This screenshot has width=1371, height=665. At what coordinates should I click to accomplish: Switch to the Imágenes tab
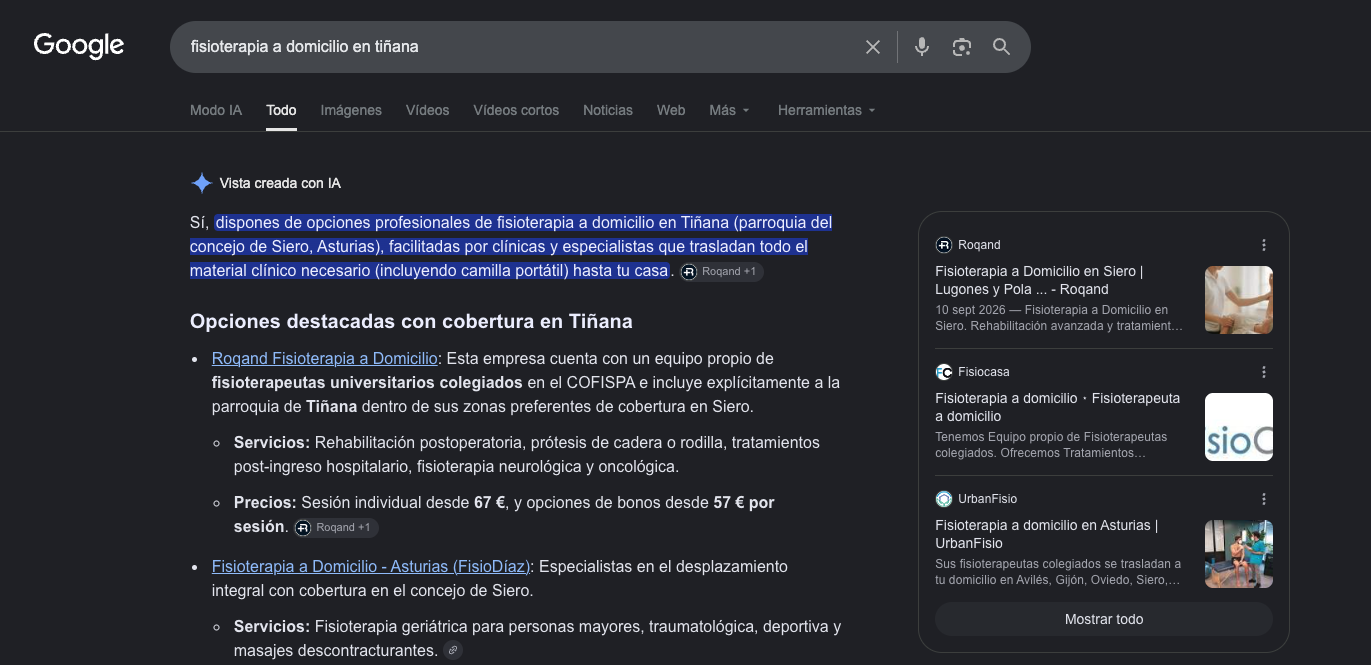(351, 110)
